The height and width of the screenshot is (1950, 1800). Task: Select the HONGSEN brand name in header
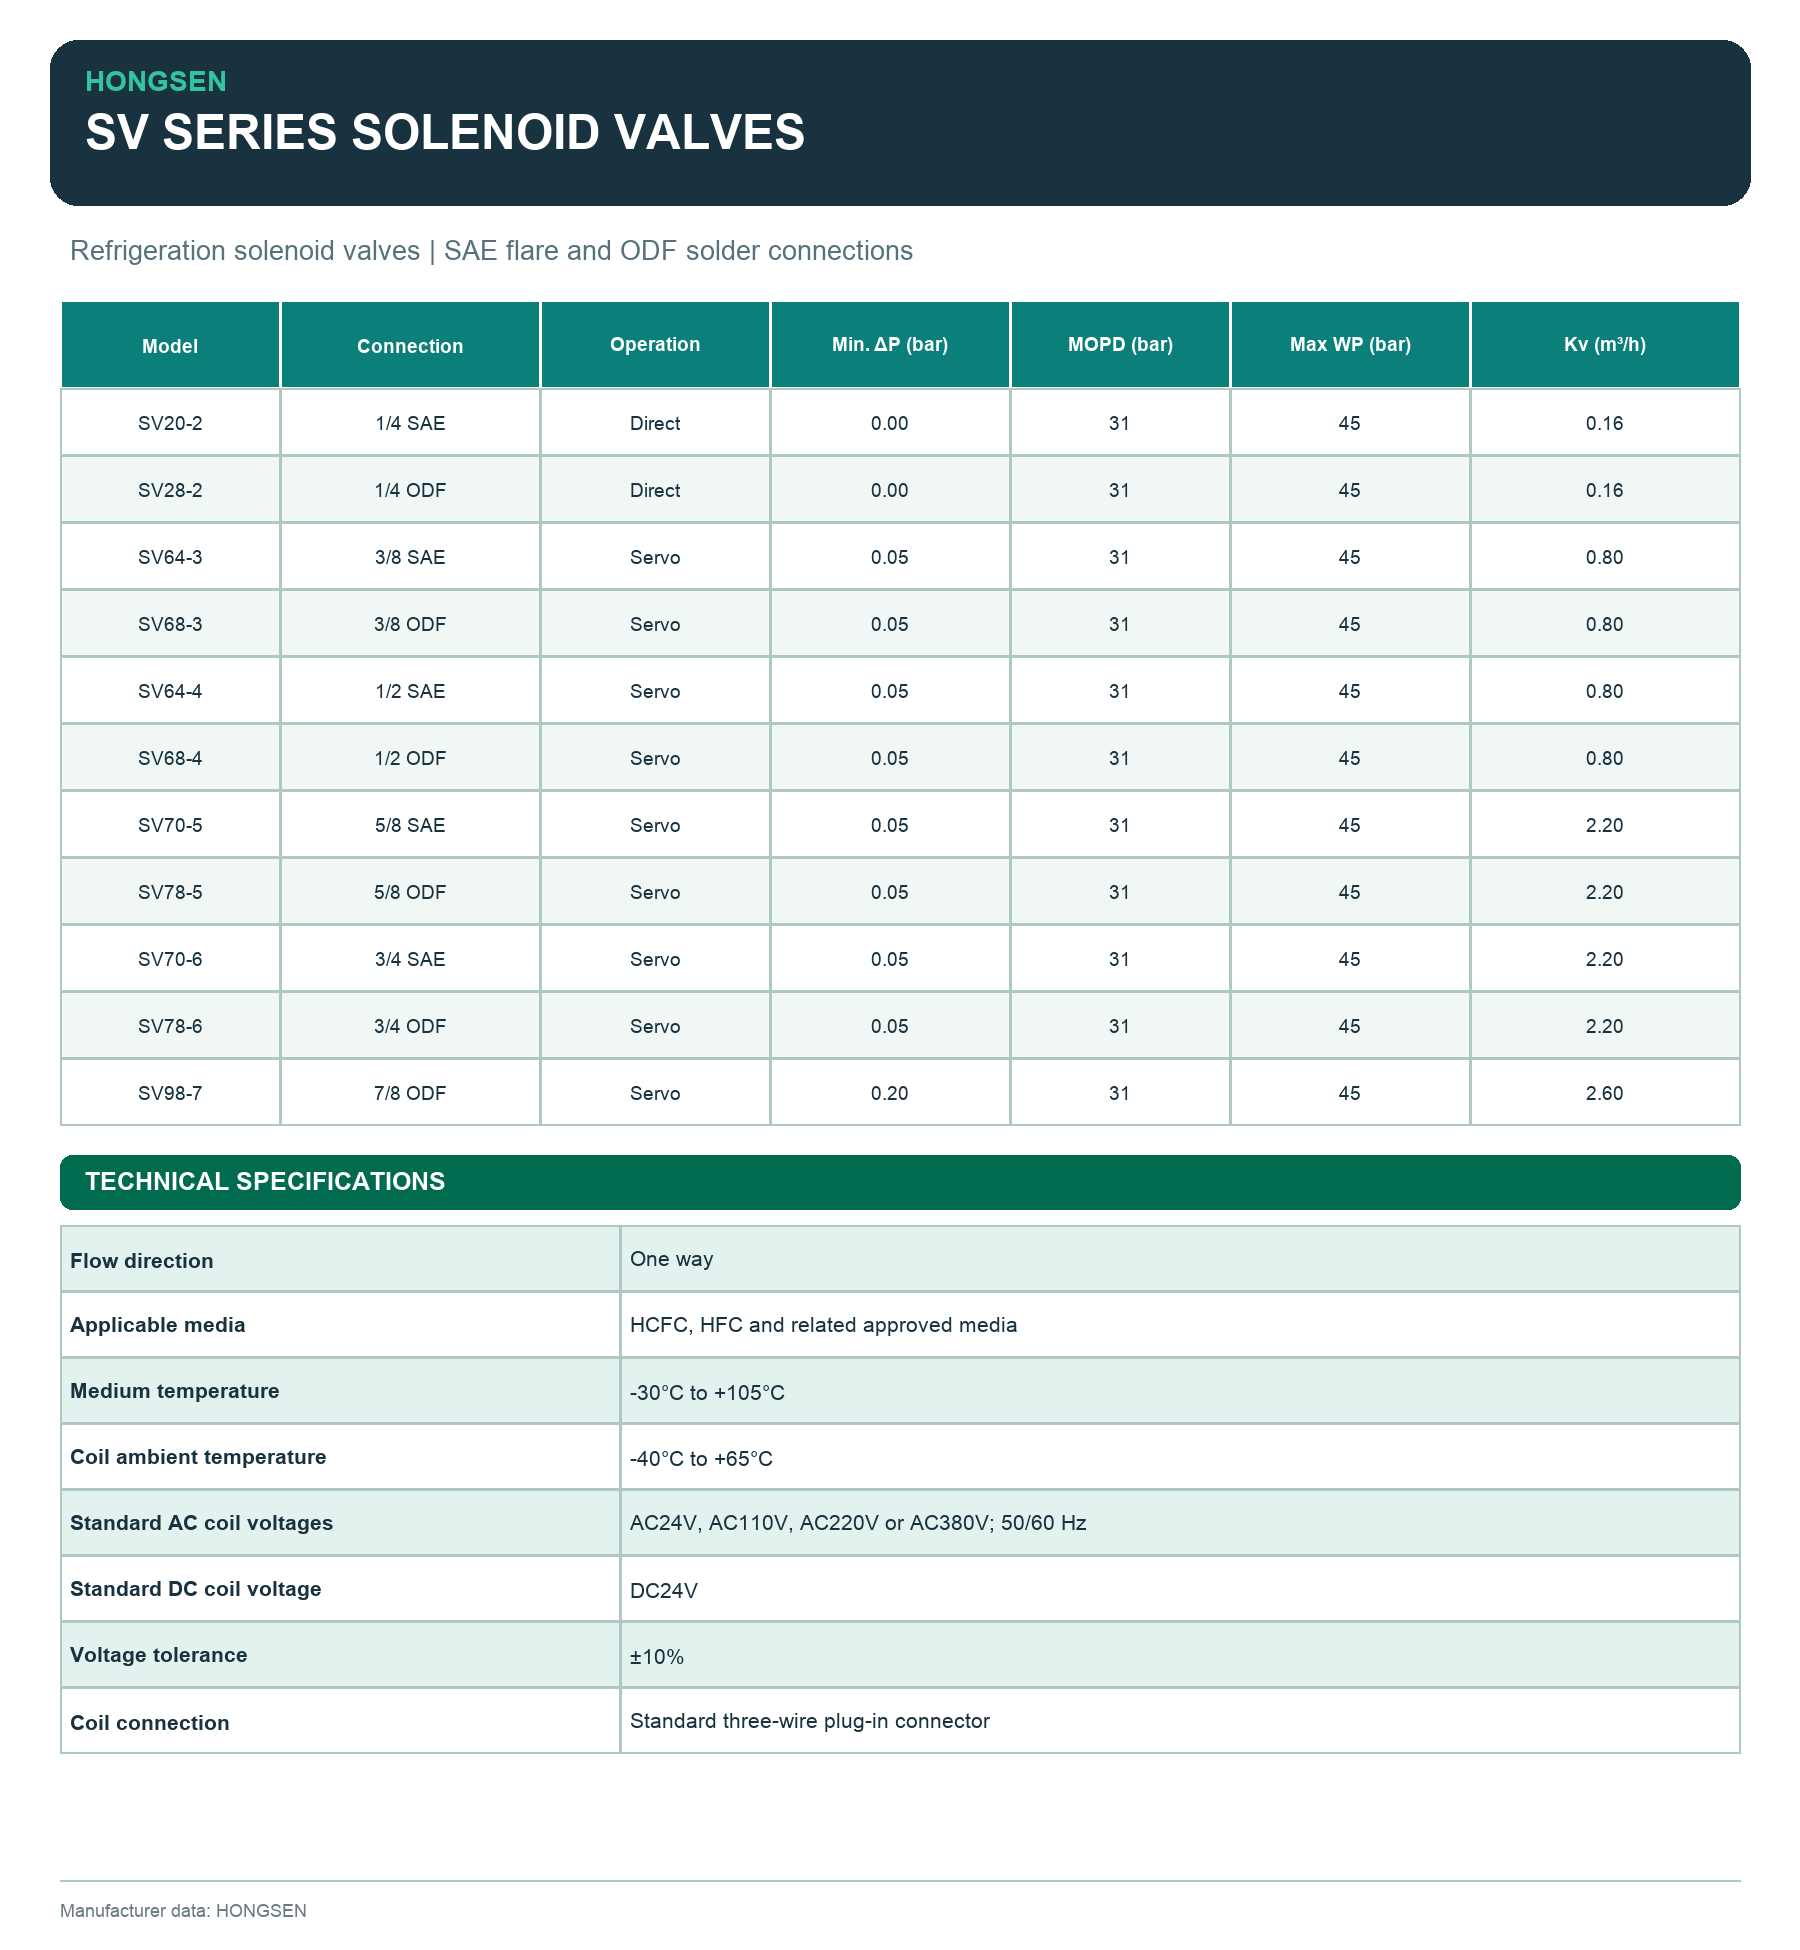(x=156, y=81)
